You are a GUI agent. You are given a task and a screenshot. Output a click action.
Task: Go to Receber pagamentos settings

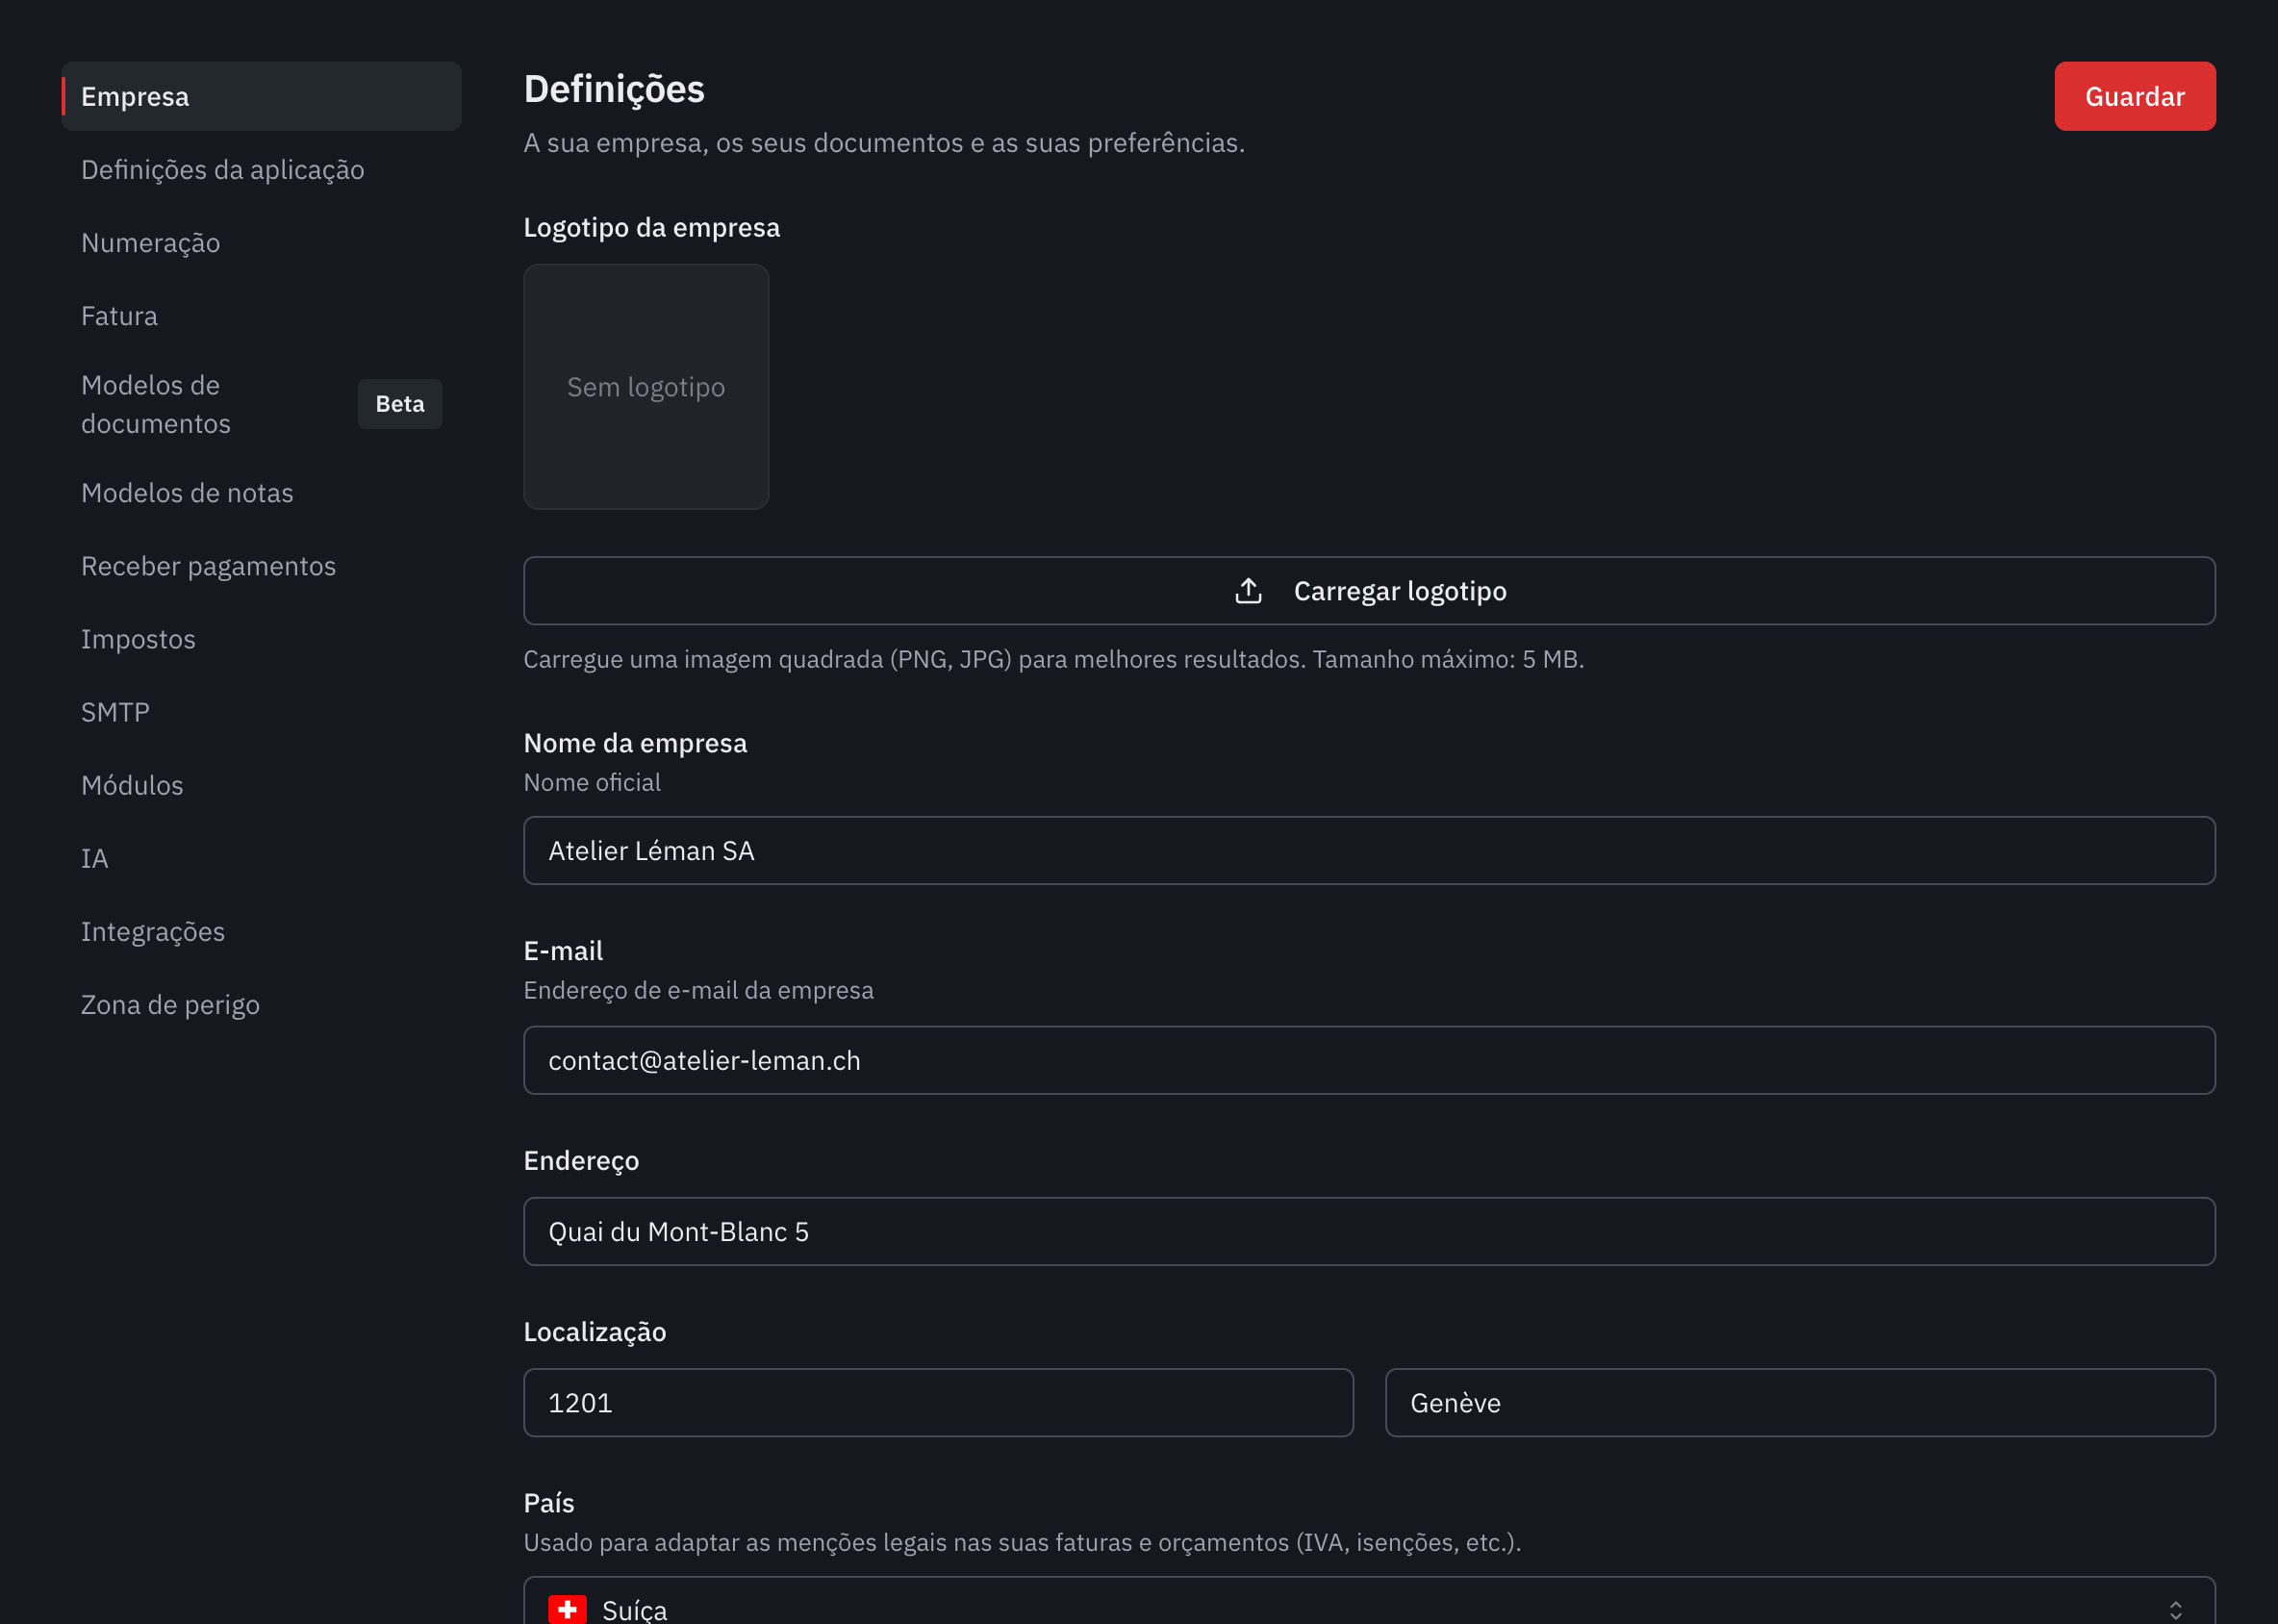click(261, 565)
